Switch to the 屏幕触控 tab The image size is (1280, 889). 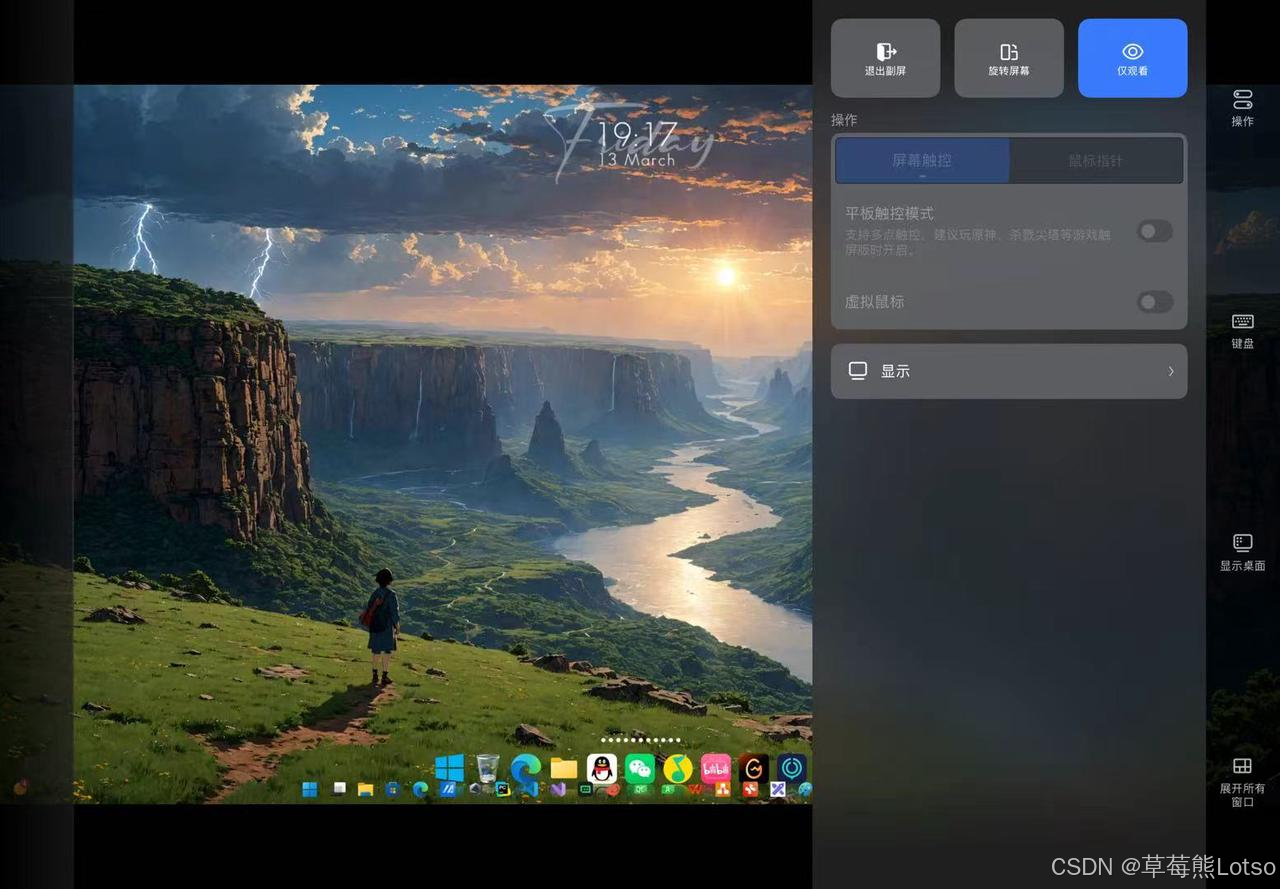(922, 160)
